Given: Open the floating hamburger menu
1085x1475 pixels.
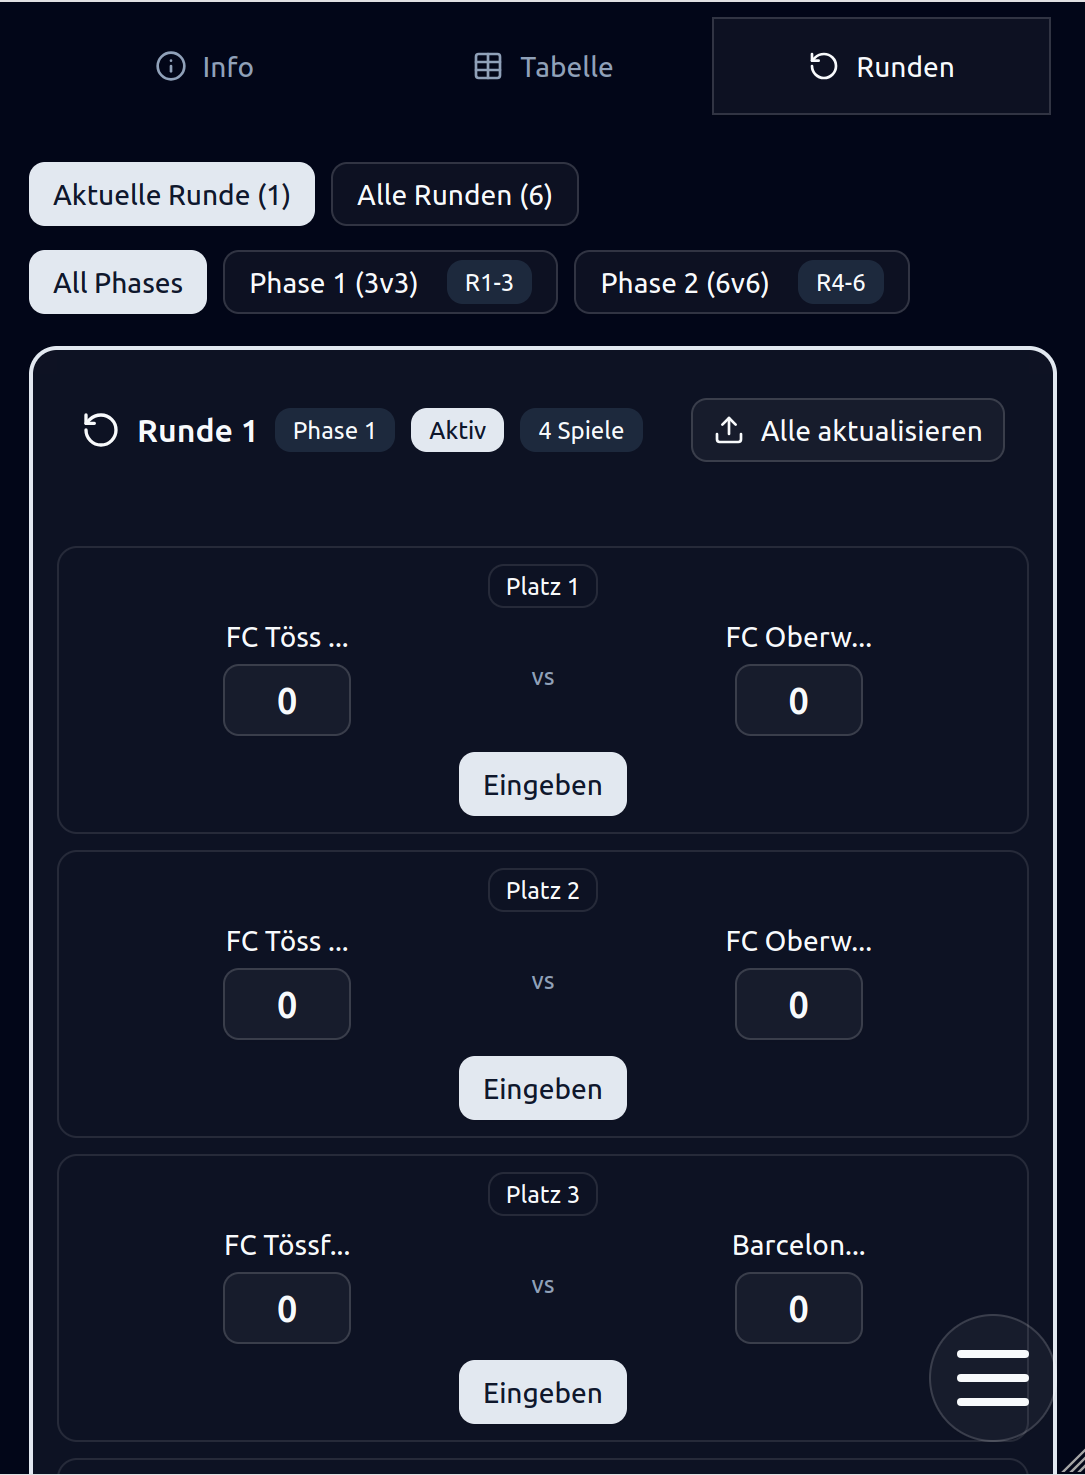Looking at the screenshot, I should point(992,1377).
